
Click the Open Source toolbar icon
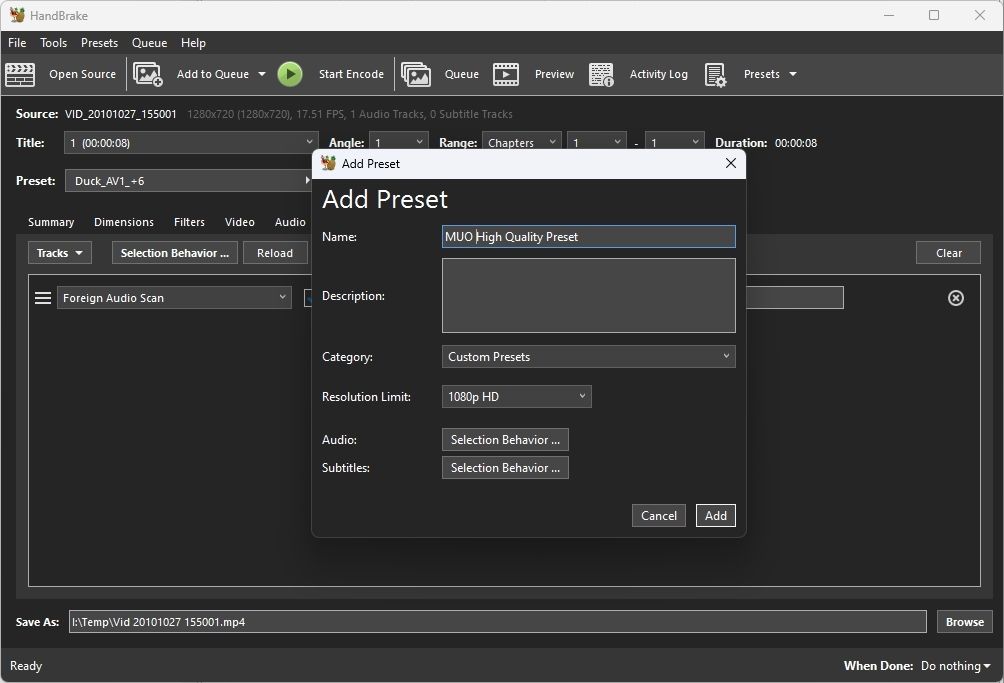pos(20,74)
